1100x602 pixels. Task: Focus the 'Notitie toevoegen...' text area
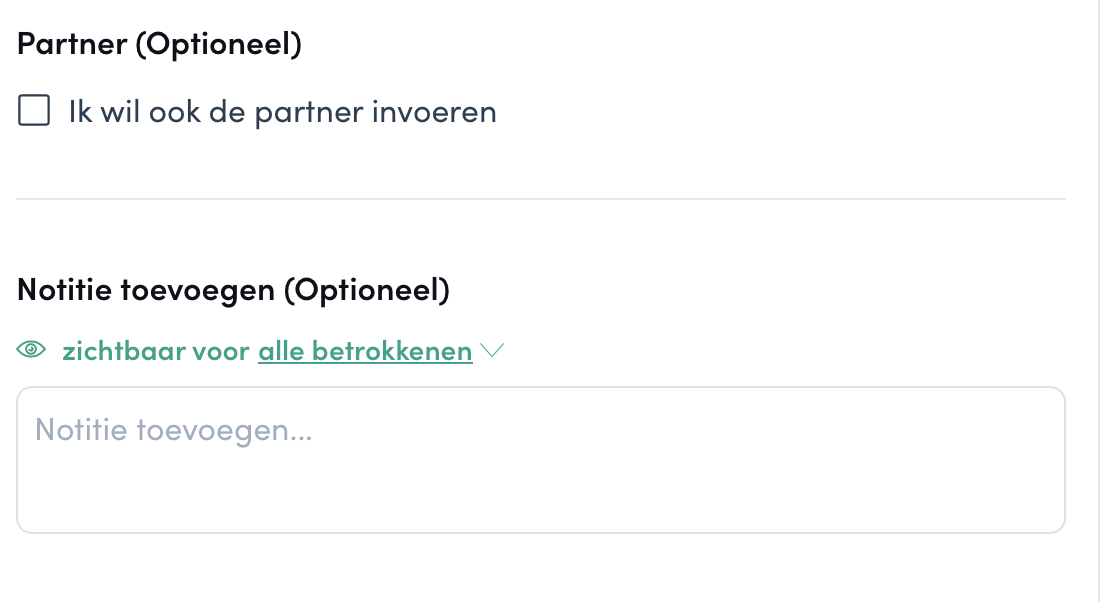point(541,460)
